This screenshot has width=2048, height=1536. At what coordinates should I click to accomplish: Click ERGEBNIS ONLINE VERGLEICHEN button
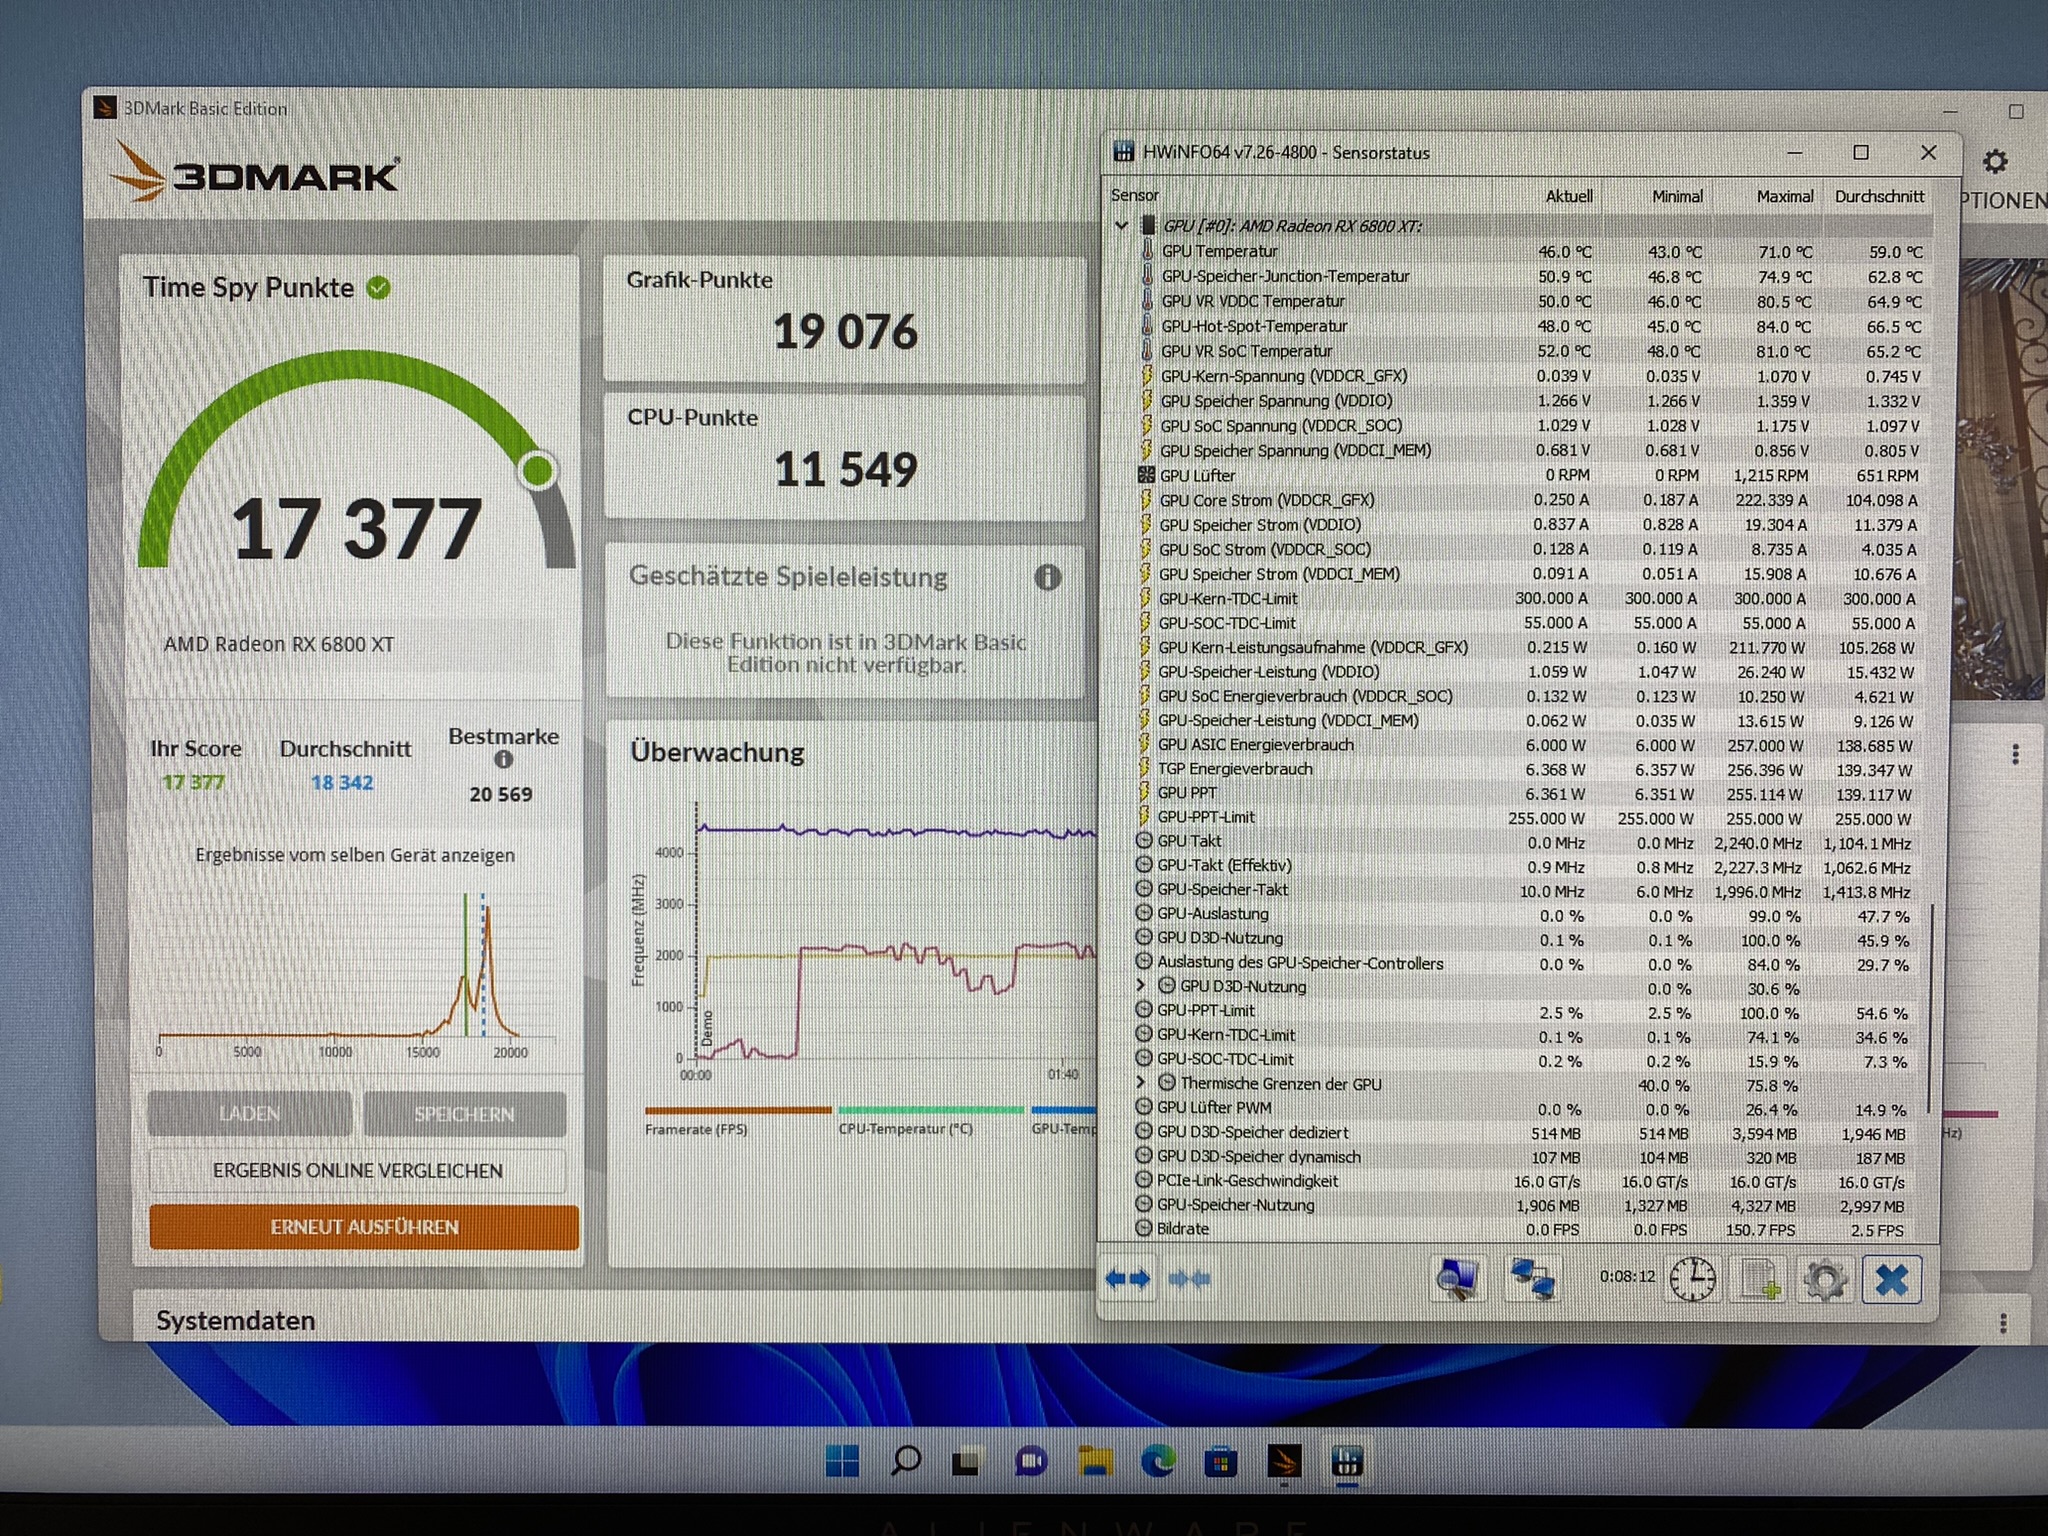coord(358,1170)
